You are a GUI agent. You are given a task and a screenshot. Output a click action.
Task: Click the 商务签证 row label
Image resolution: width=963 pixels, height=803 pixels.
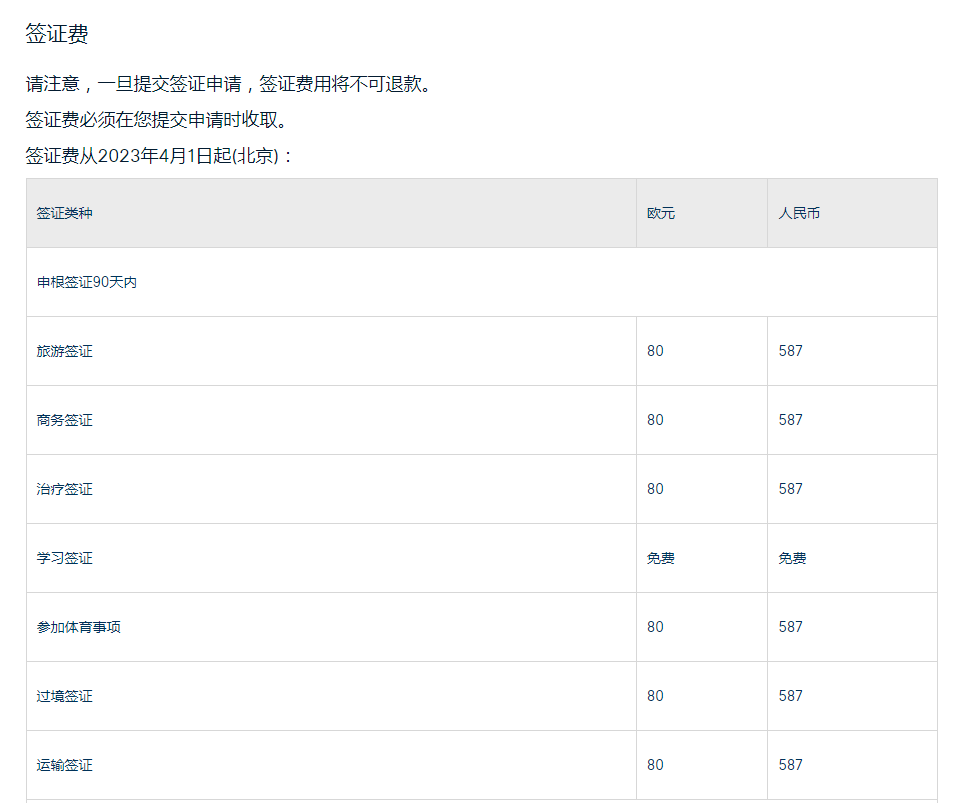(64, 420)
